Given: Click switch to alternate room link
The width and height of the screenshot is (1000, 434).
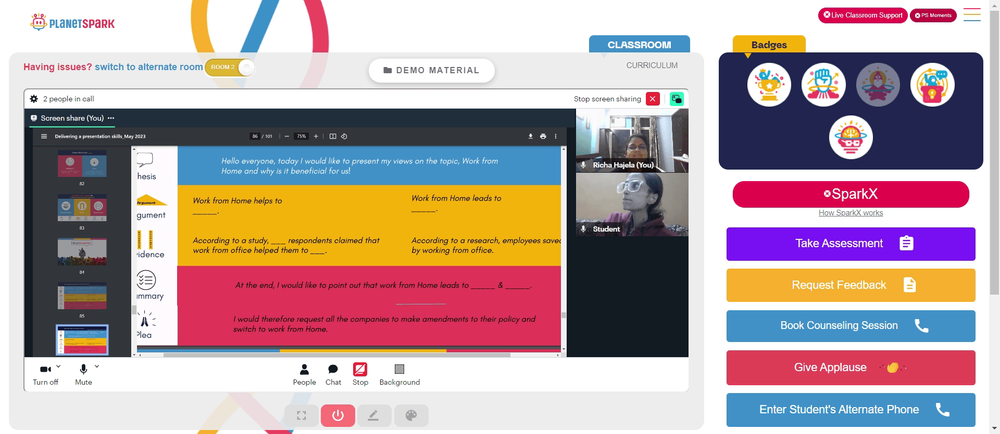Looking at the screenshot, I should 149,67.
